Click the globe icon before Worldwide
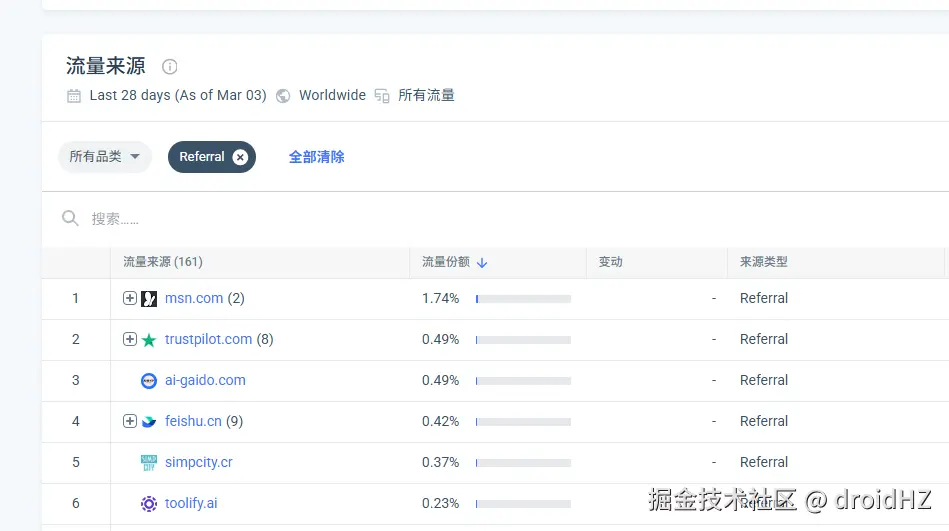 point(283,96)
